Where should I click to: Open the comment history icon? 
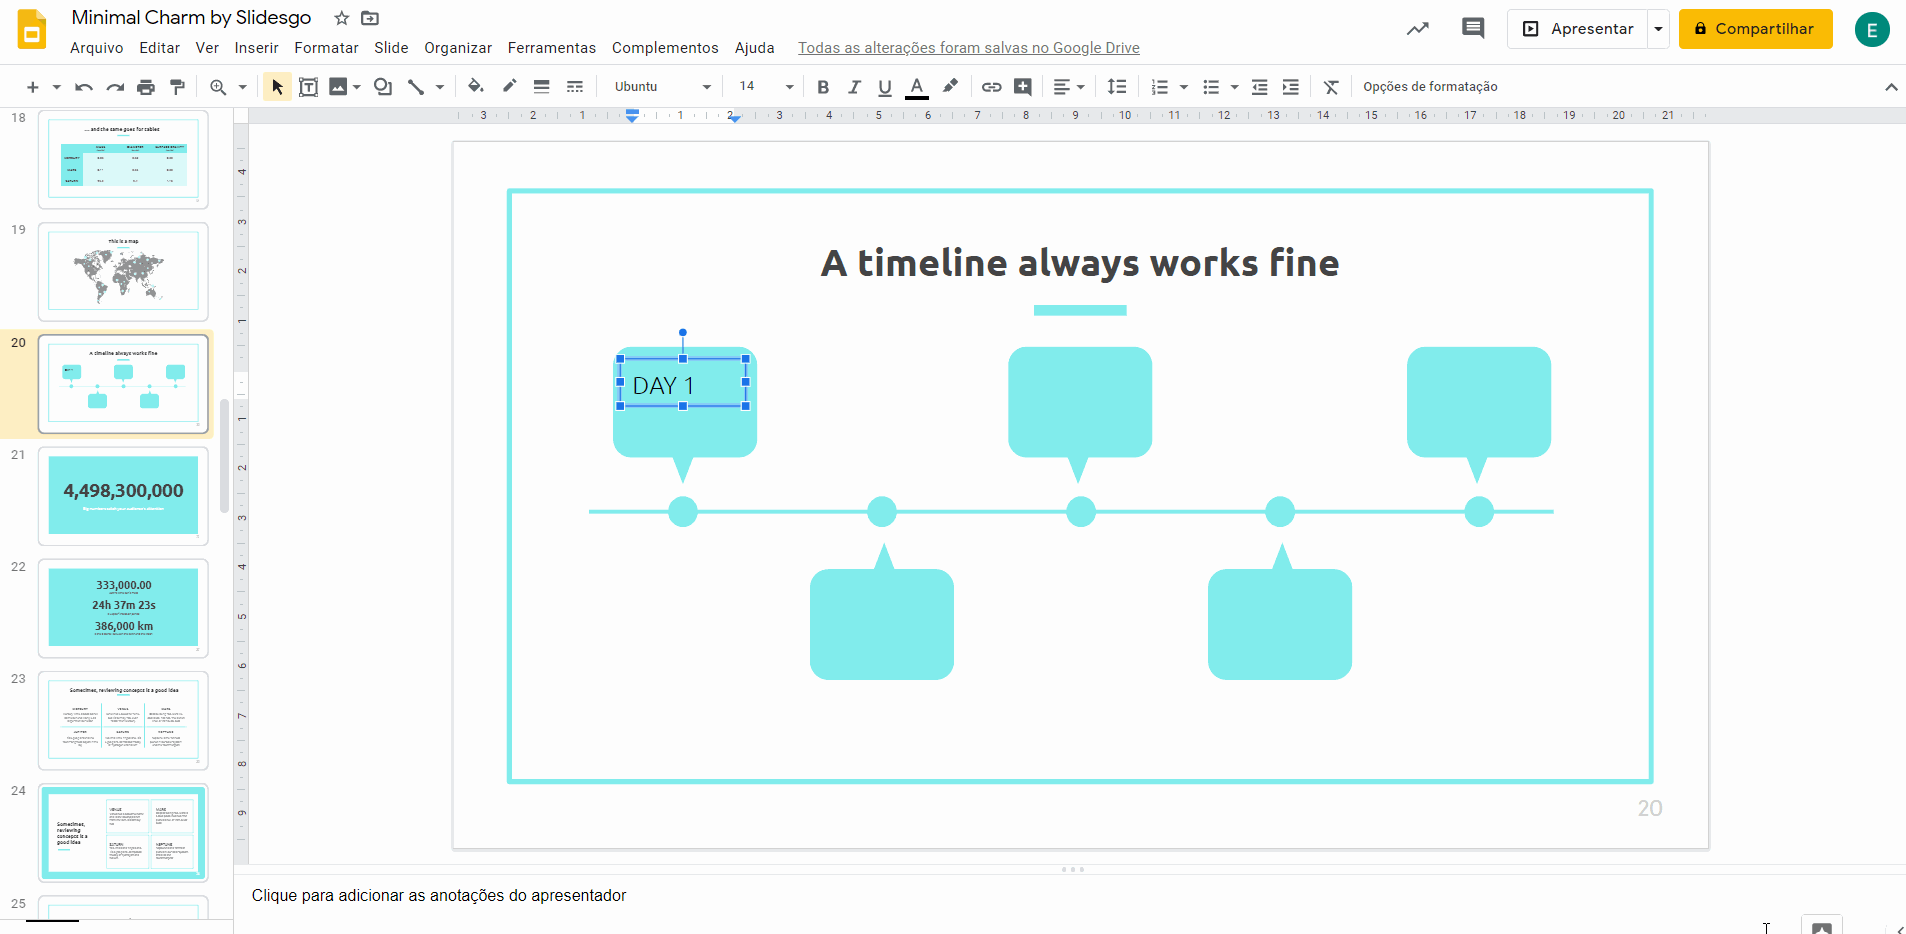(x=1473, y=28)
